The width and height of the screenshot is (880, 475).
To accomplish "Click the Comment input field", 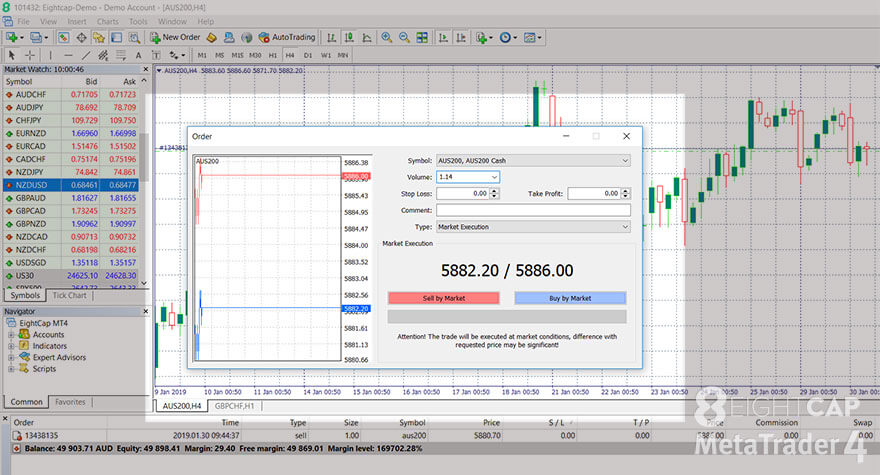I will [x=533, y=210].
